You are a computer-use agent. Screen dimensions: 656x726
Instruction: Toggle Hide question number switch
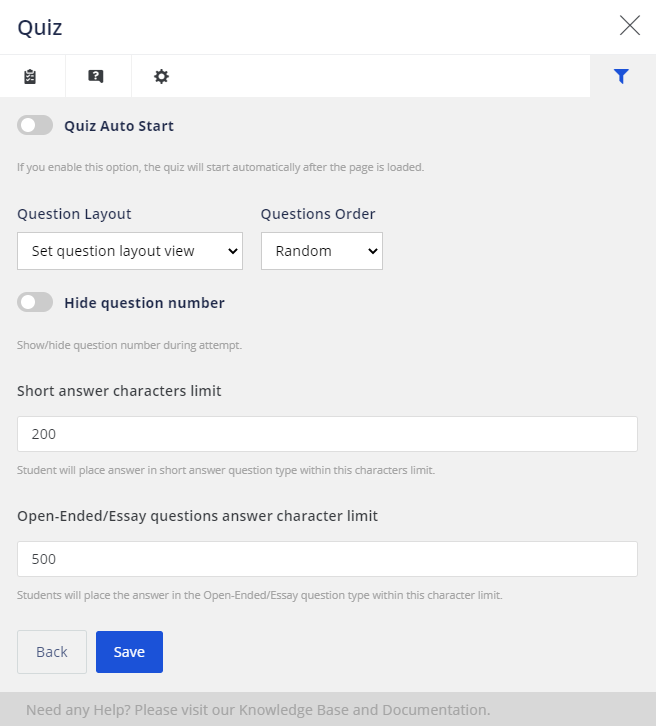coord(35,302)
